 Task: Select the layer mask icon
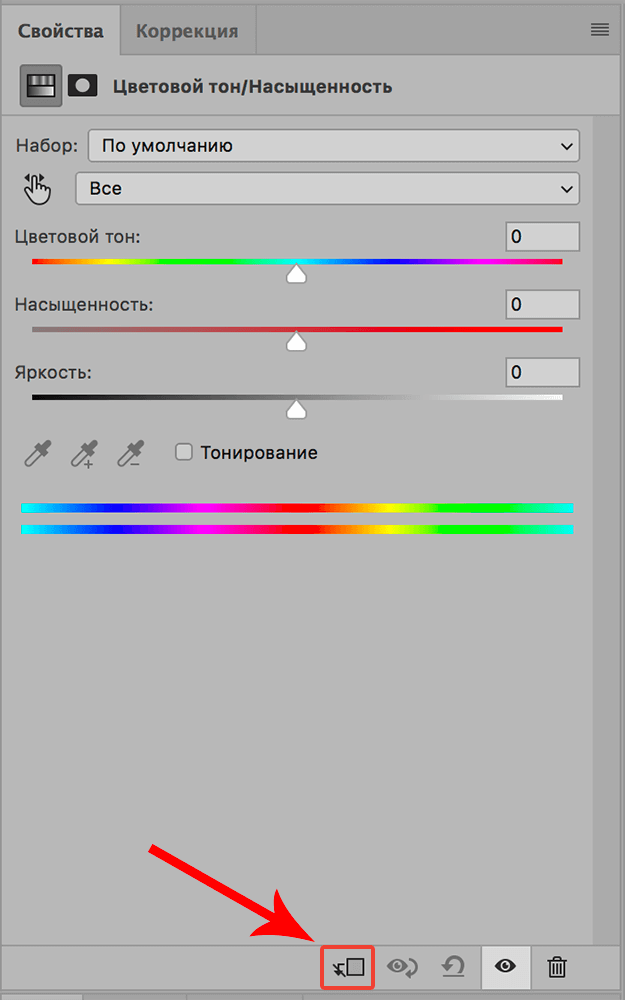(x=83, y=85)
